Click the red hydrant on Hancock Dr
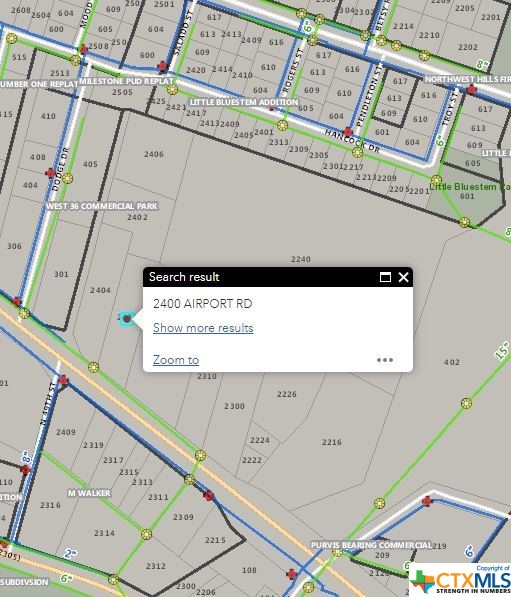This screenshot has width=511, height=597. click(x=347, y=132)
